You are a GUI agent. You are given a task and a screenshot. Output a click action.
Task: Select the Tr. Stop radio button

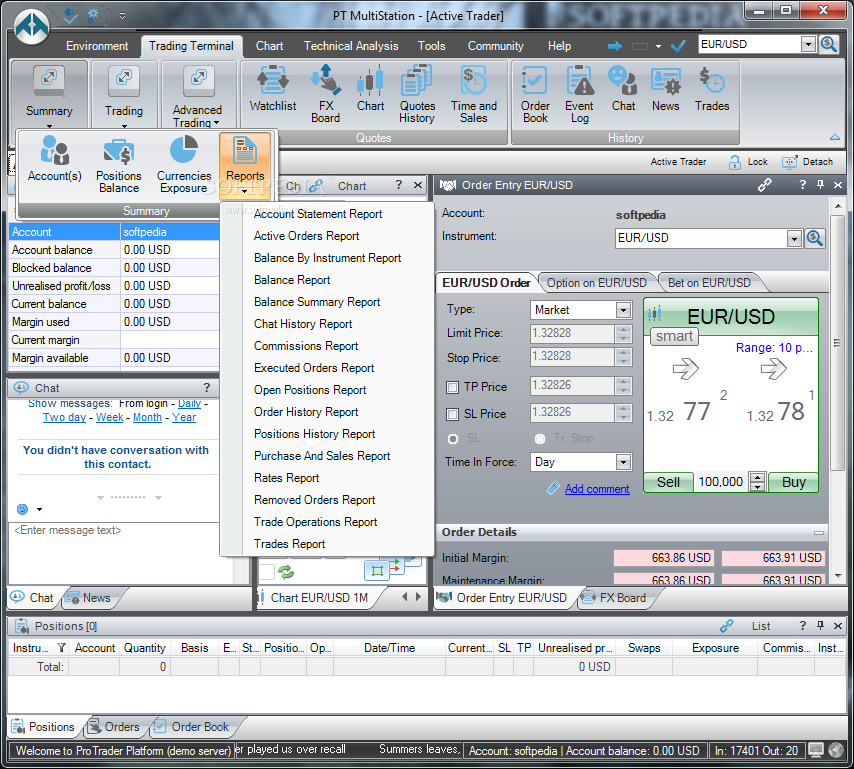(540, 438)
